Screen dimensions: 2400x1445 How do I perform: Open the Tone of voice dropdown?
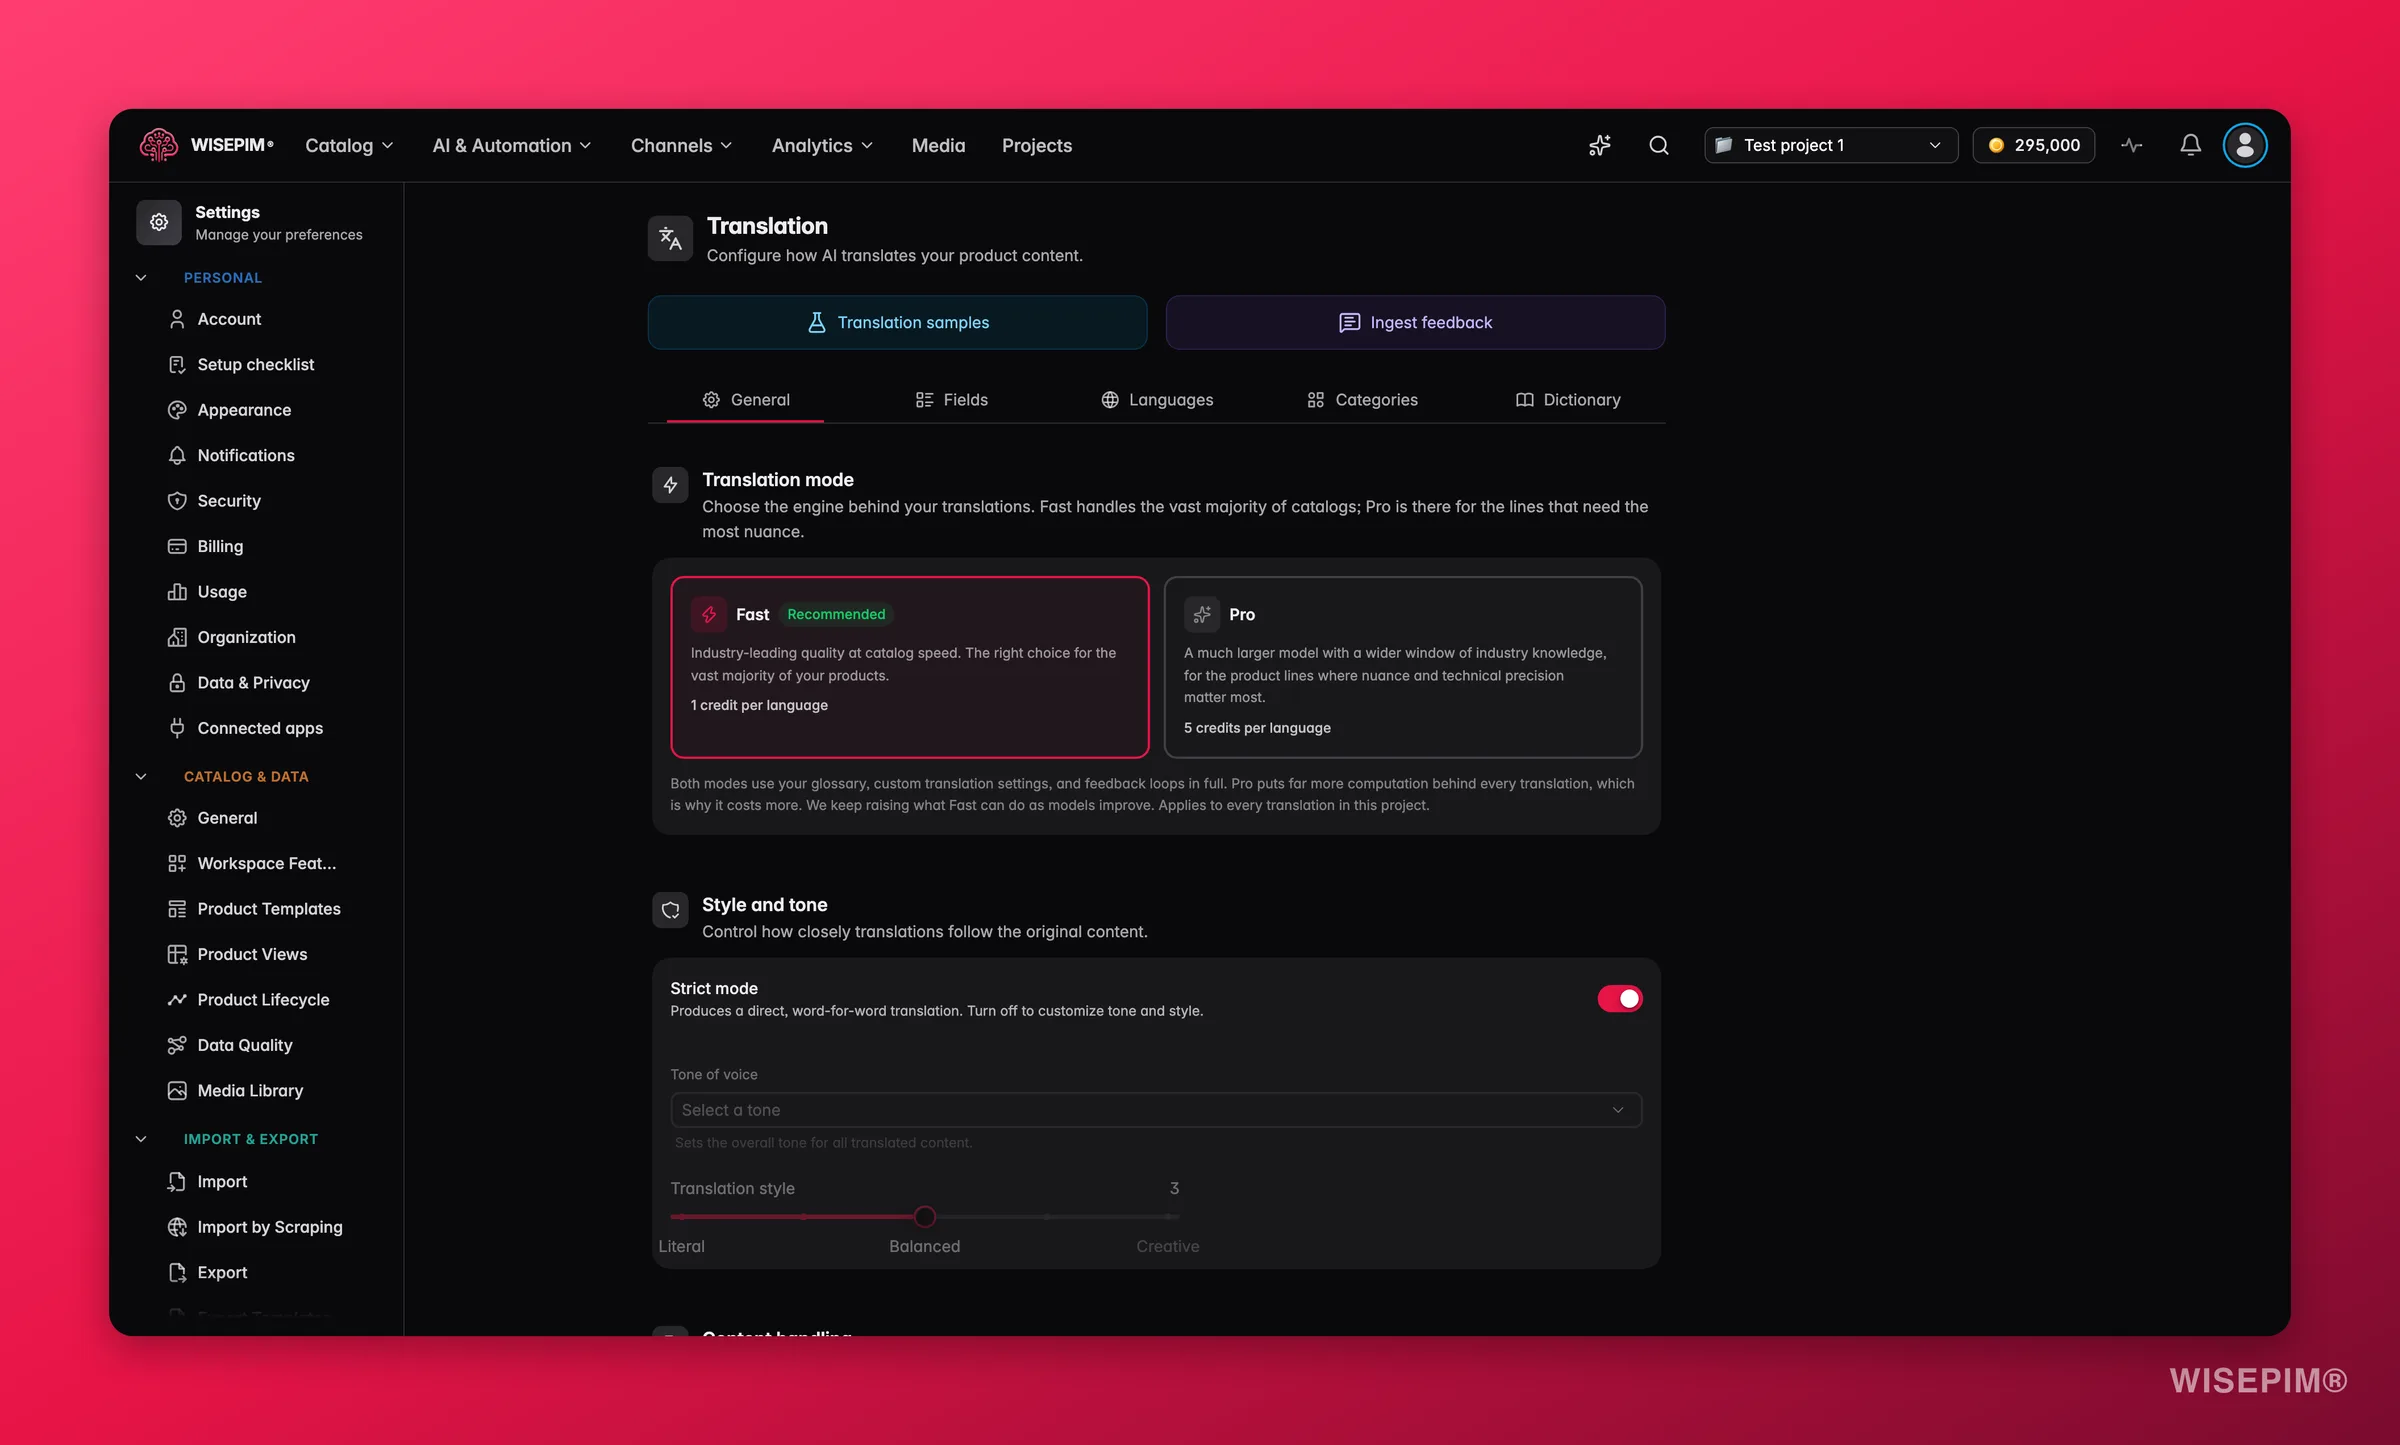1155,1110
